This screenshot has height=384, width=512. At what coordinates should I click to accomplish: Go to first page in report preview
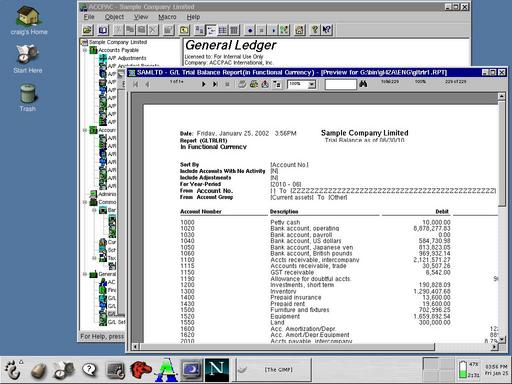(x=135, y=84)
